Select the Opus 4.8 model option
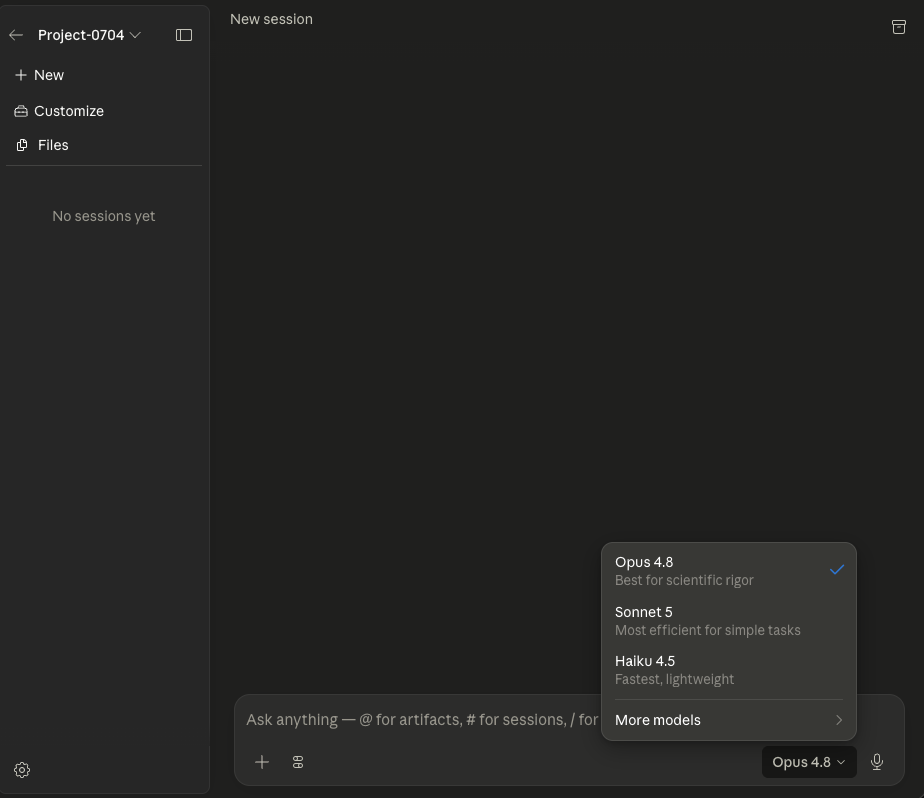The width and height of the screenshot is (924, 798). (x=729, y=571)
